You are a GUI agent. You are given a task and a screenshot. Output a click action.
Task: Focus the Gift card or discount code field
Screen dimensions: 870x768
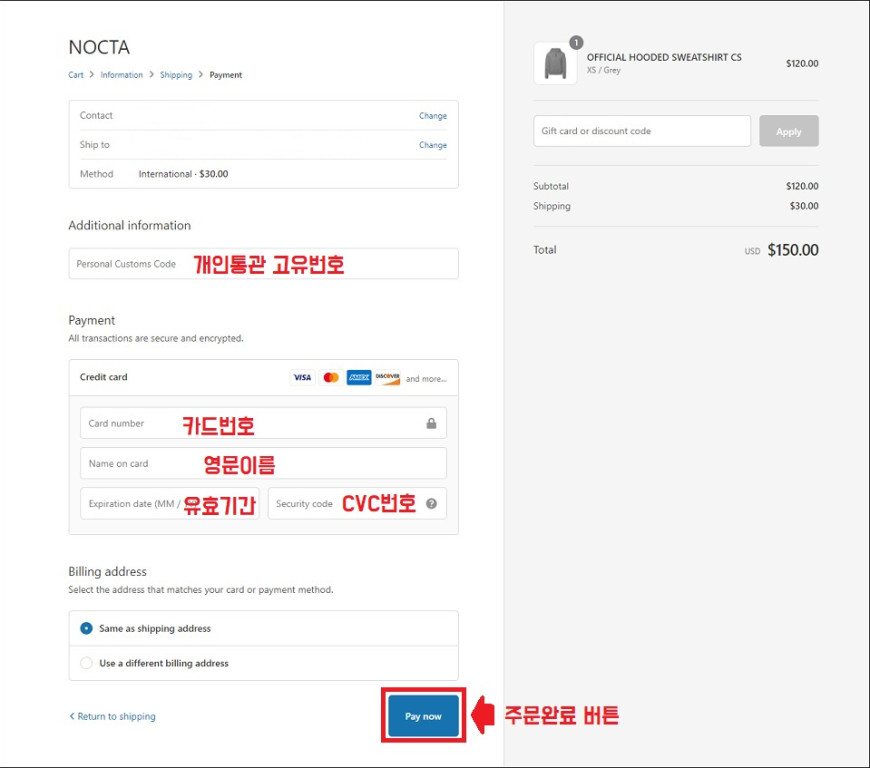[x=642, y=131]
